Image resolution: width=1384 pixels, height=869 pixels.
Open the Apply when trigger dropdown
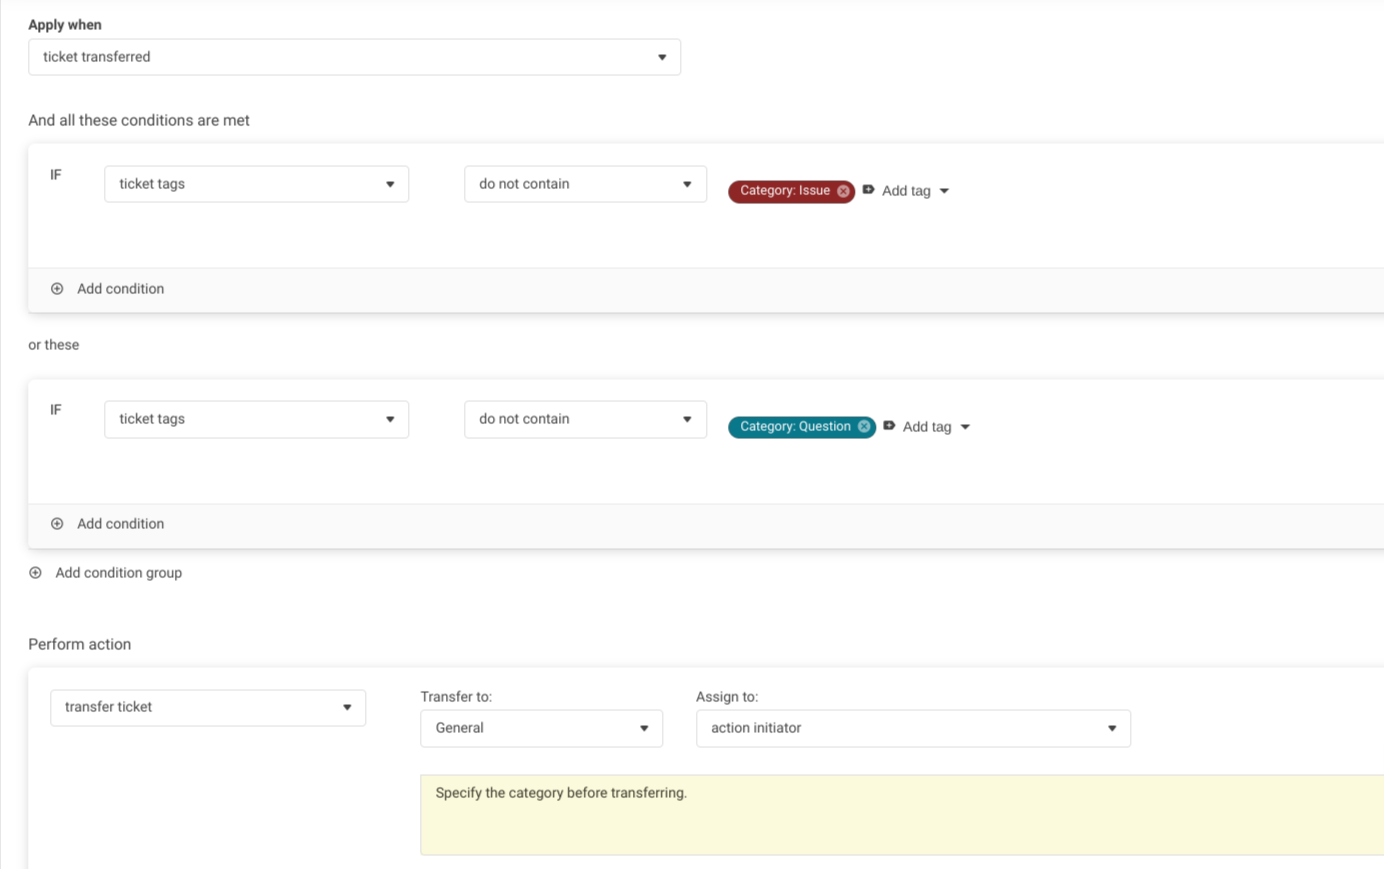354,57
